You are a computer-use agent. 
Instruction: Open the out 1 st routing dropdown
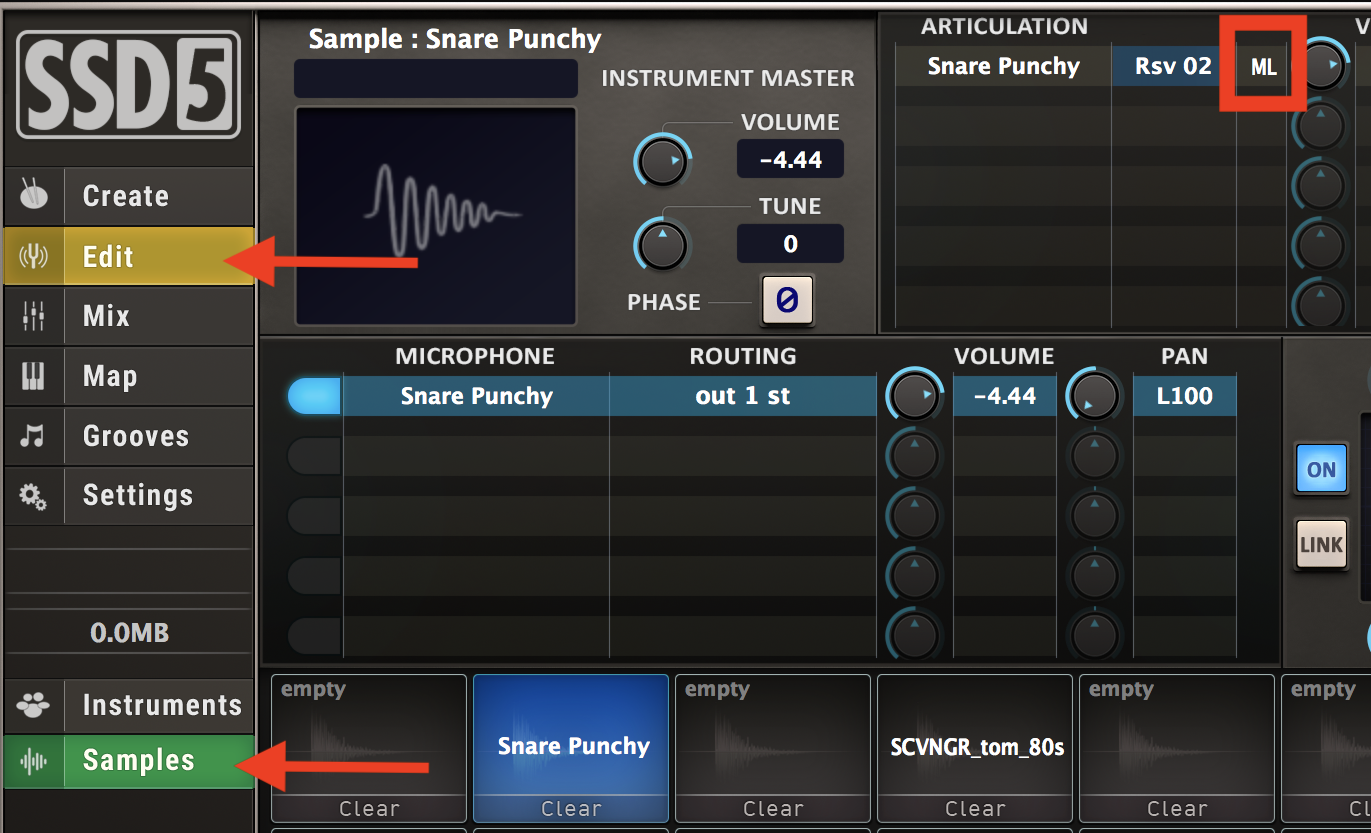(743, 396)
